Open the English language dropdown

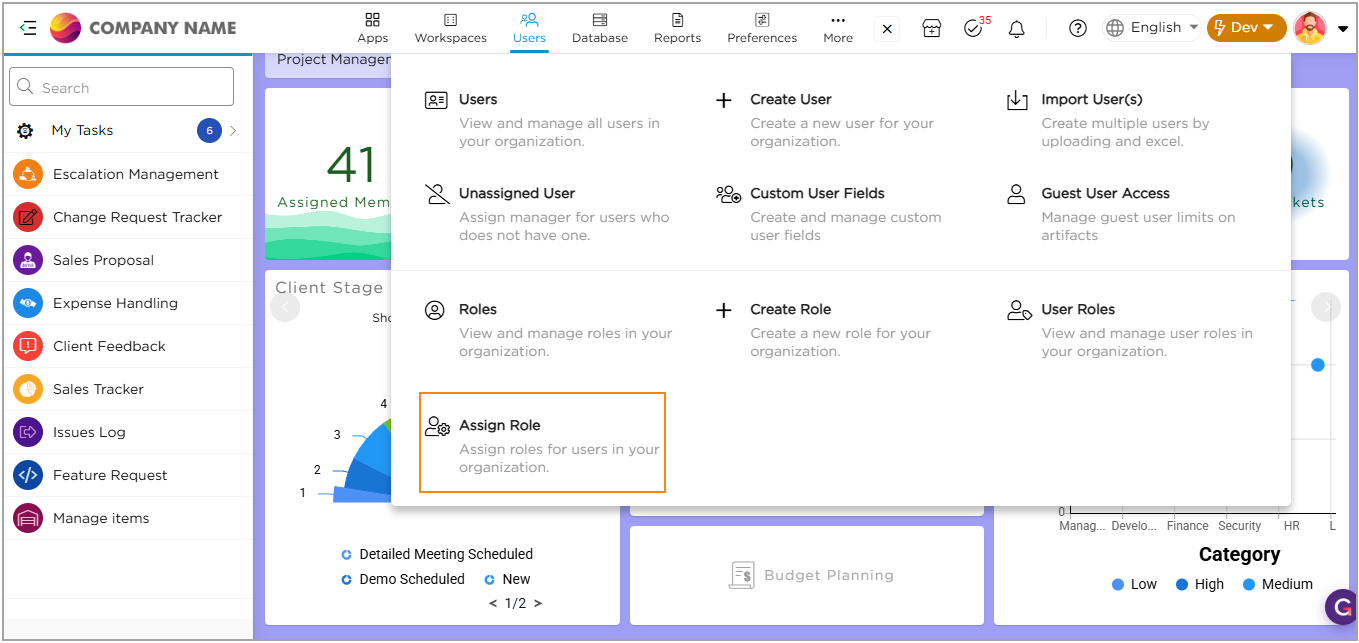coord(1153,28)
